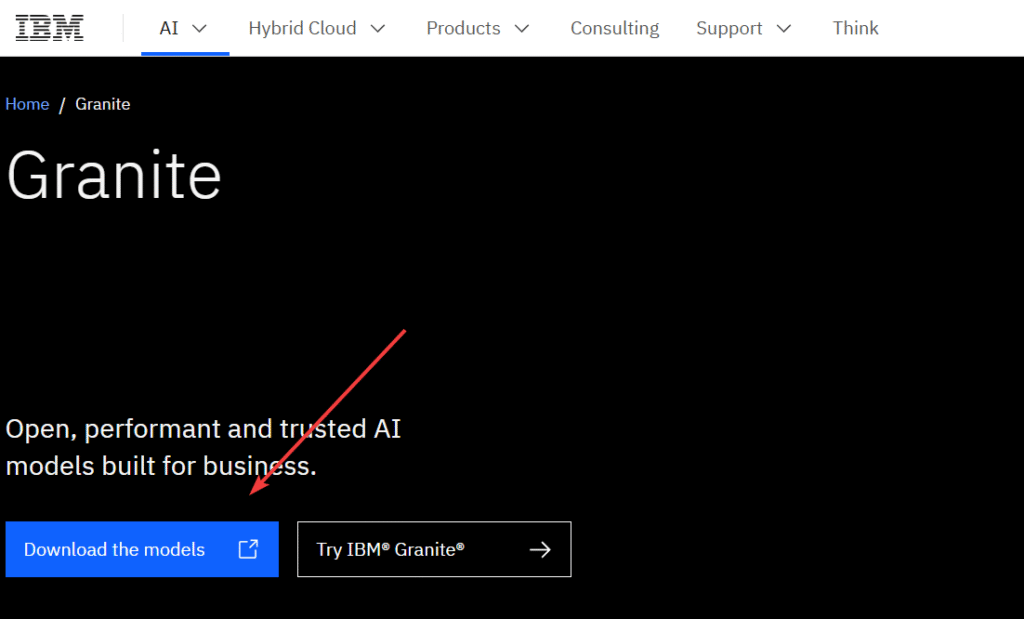Navigate to the Think section
The height and width of the screenshot is (619, 1024).
click(855, 28)
